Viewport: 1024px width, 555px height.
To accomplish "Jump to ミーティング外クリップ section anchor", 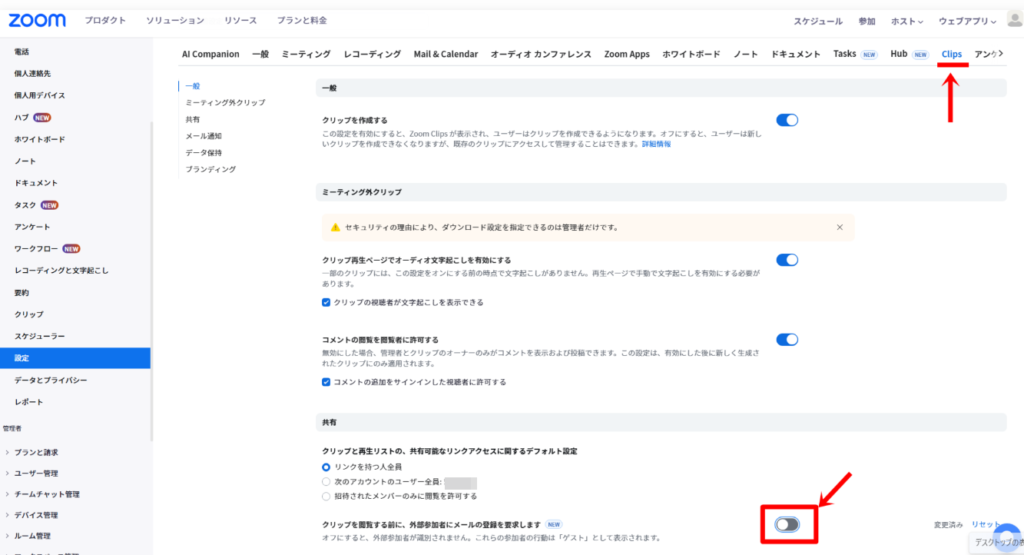I will [x=225, y=103].
